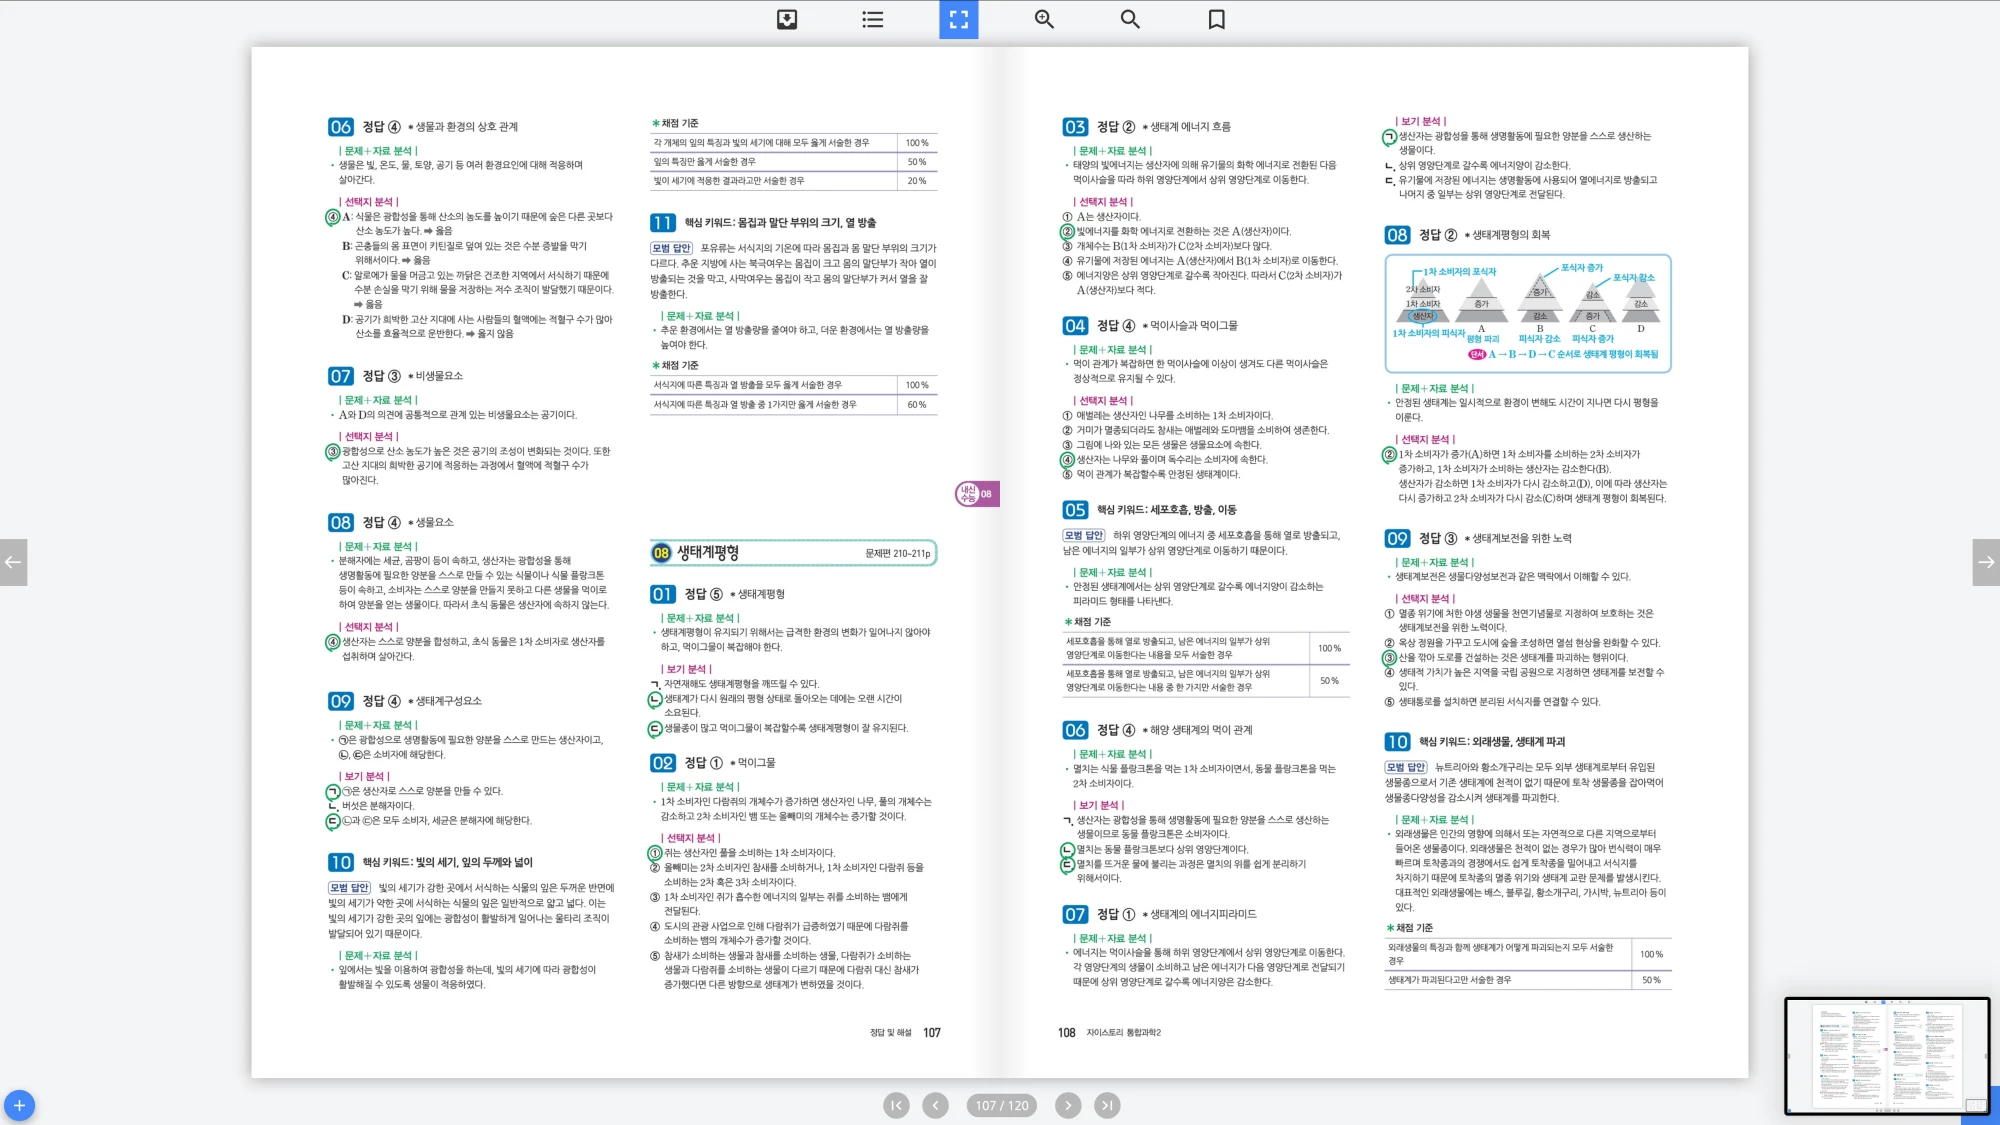The width and height of the screenshot is (2000, 1125).
Task: Click the page preview thumbnail
Action: [x=1886, y=1055]
